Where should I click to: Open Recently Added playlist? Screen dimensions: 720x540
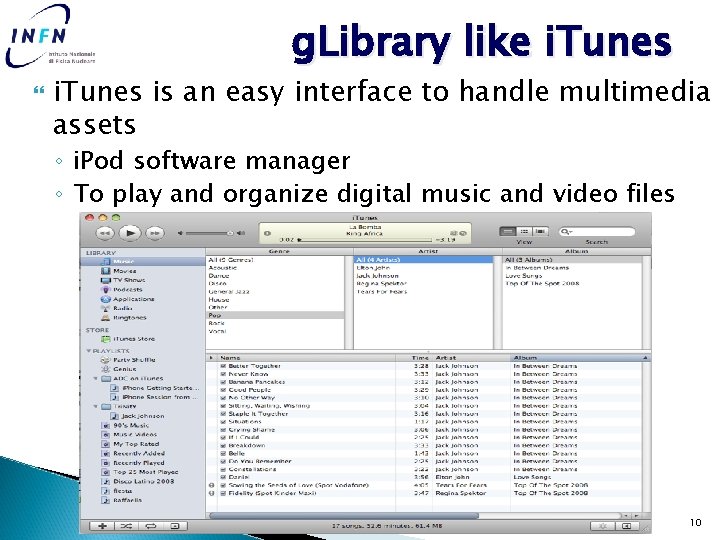pos(142,454)
